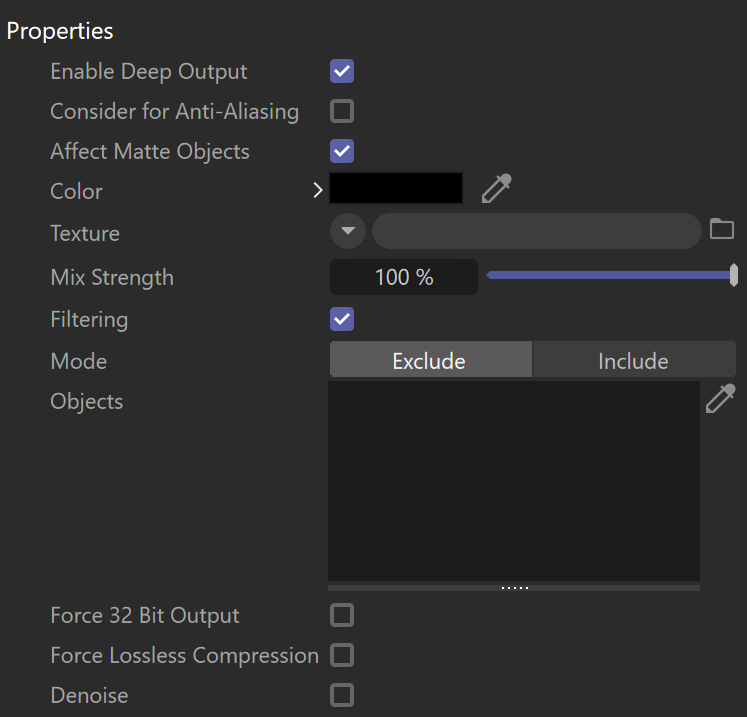
Task: Click inside the empty Objects list
Action: [514, 481]
